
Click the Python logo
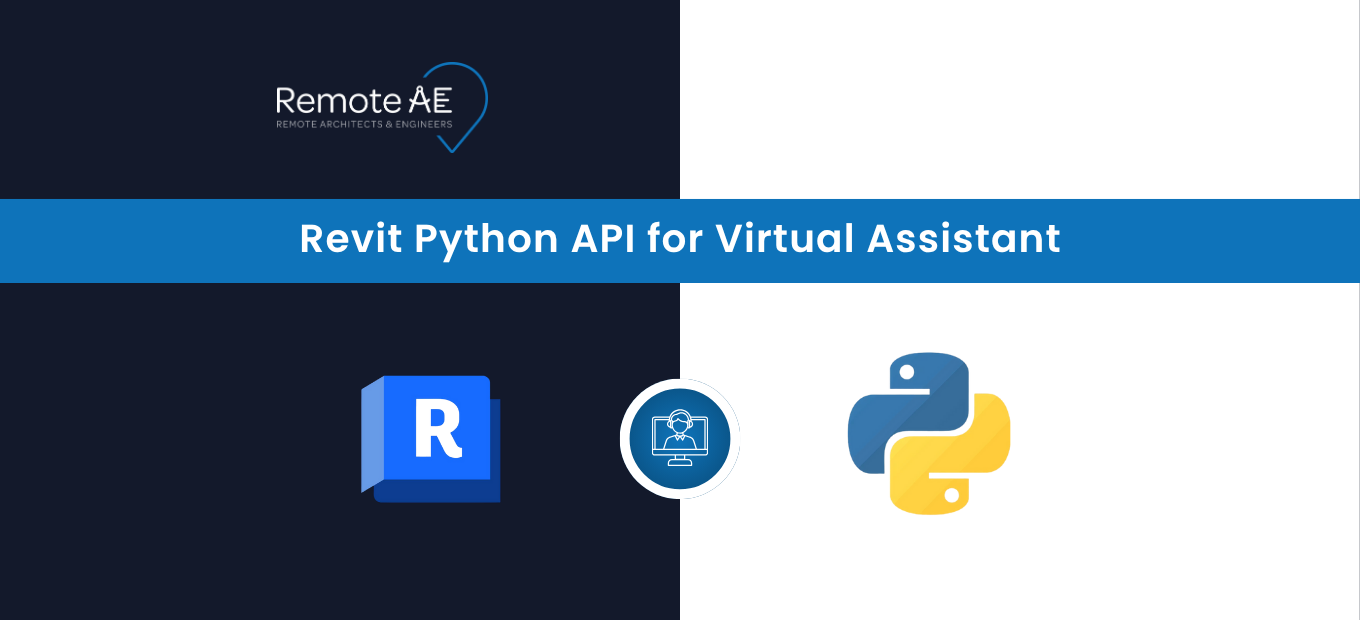[x=928, y=433]
